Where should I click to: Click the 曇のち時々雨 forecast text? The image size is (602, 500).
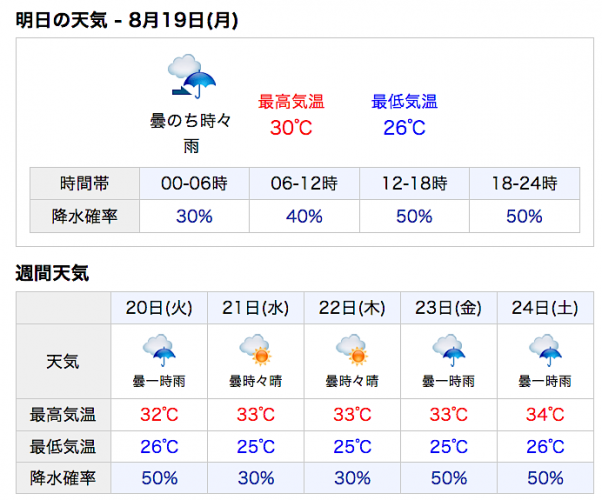coord(191,133)
